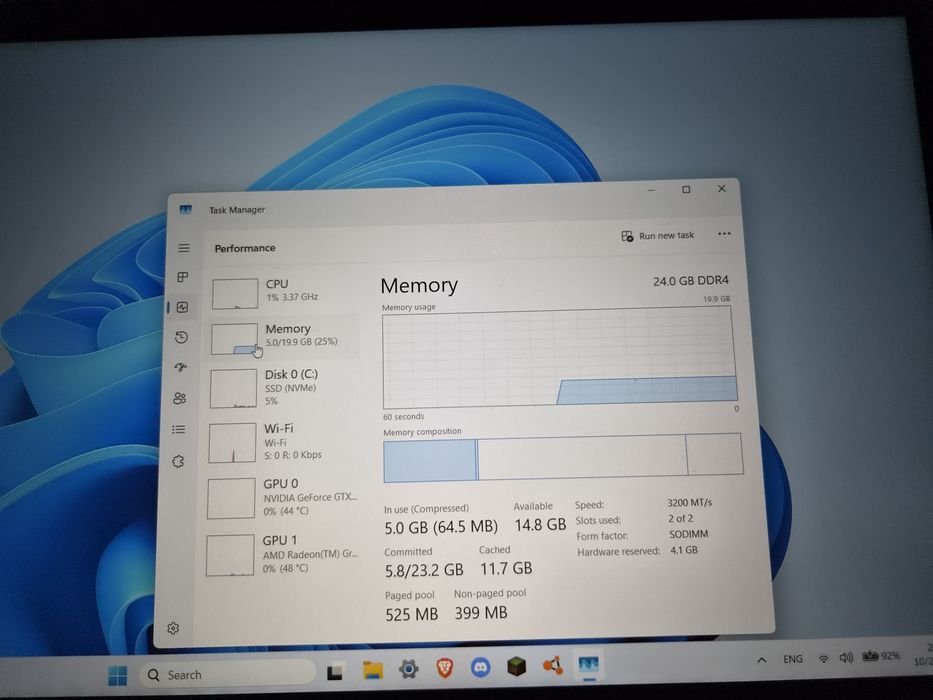Select CPU in the performance list
The image size is (933, 700).
[x=284, y=293]
